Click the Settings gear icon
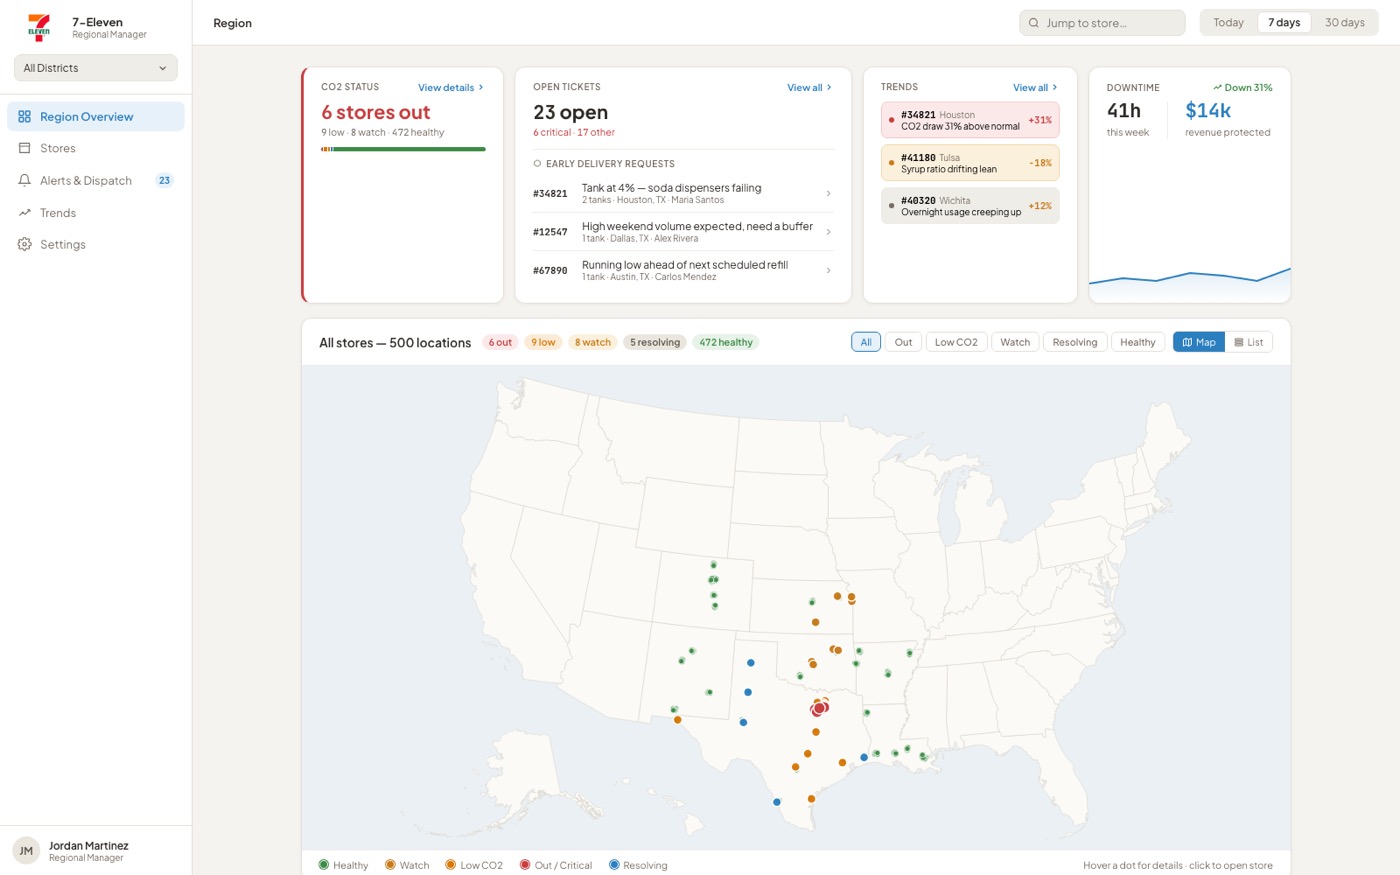1400x875 pixels. tap(24, 244)
